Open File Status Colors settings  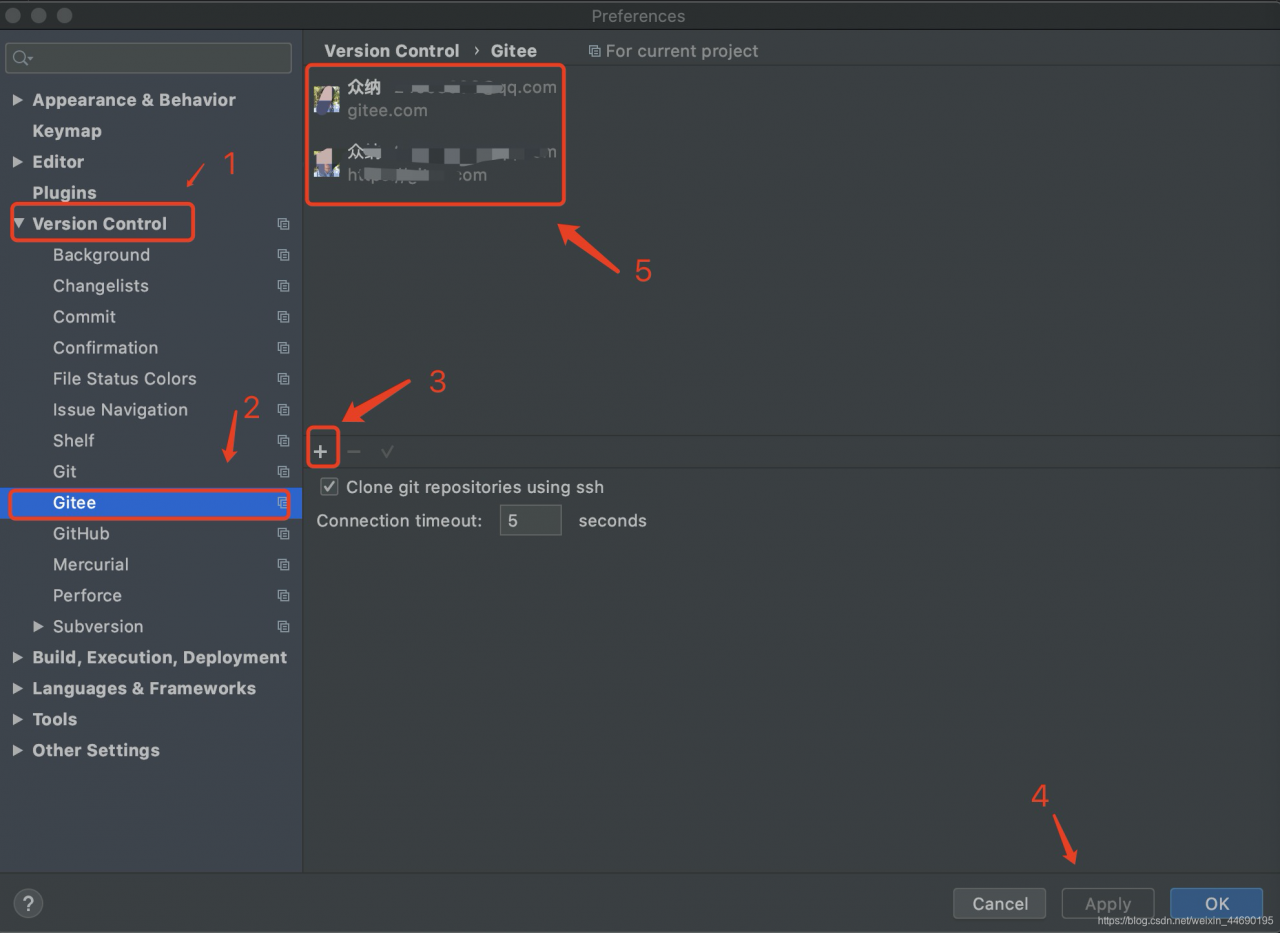coord(124,379)
